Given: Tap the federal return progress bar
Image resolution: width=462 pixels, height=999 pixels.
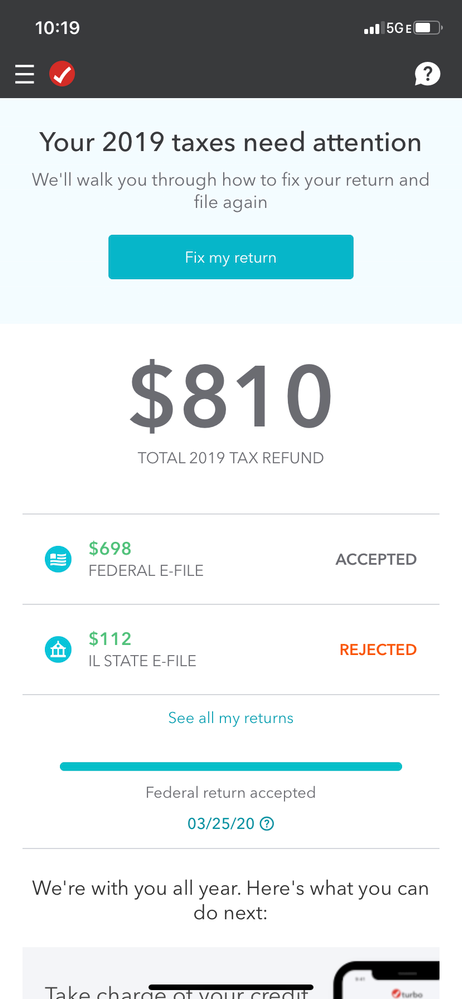Looking at the screenshot, I should (x=231, y=766).
